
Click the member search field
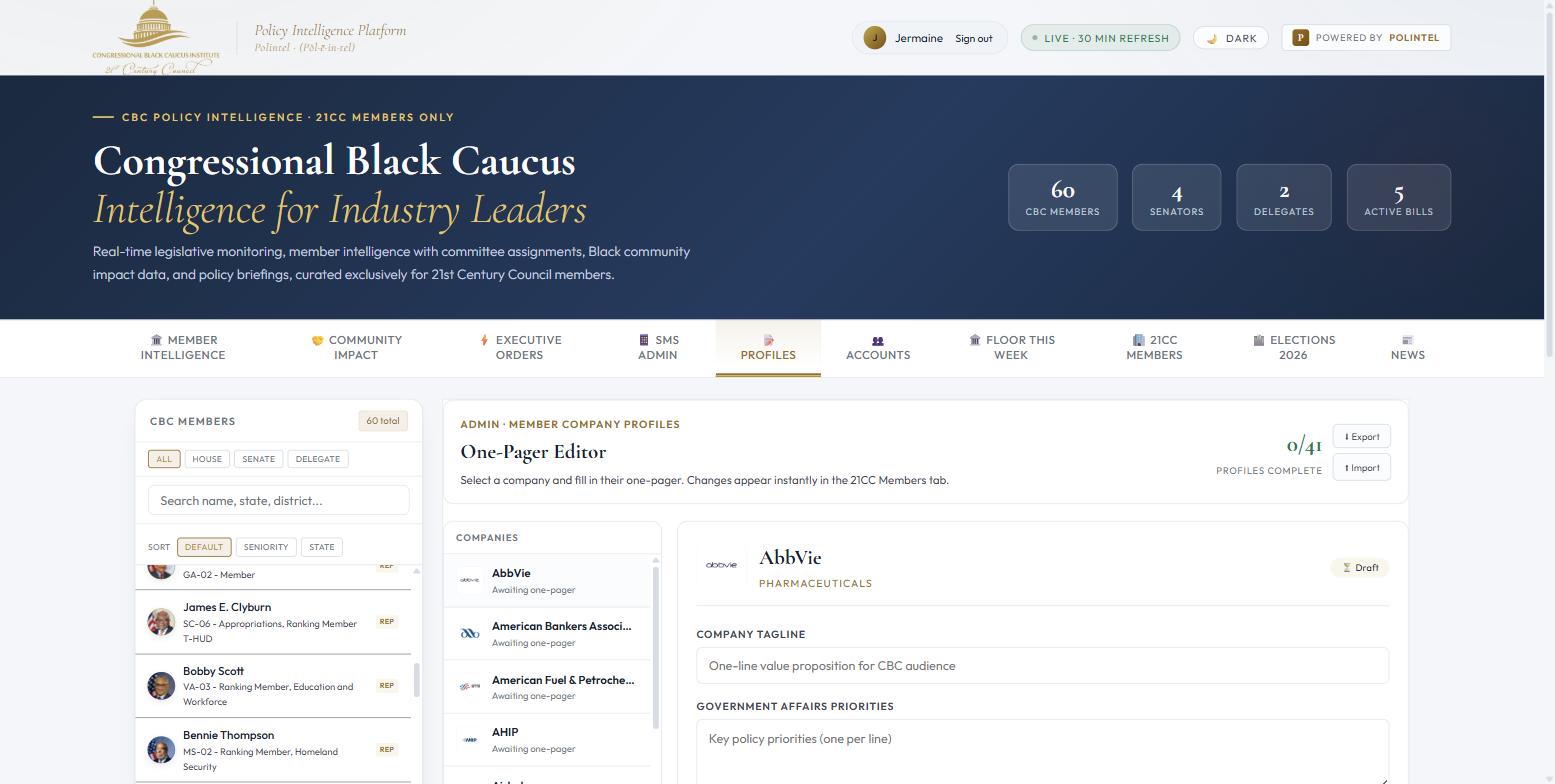[279, 501]
